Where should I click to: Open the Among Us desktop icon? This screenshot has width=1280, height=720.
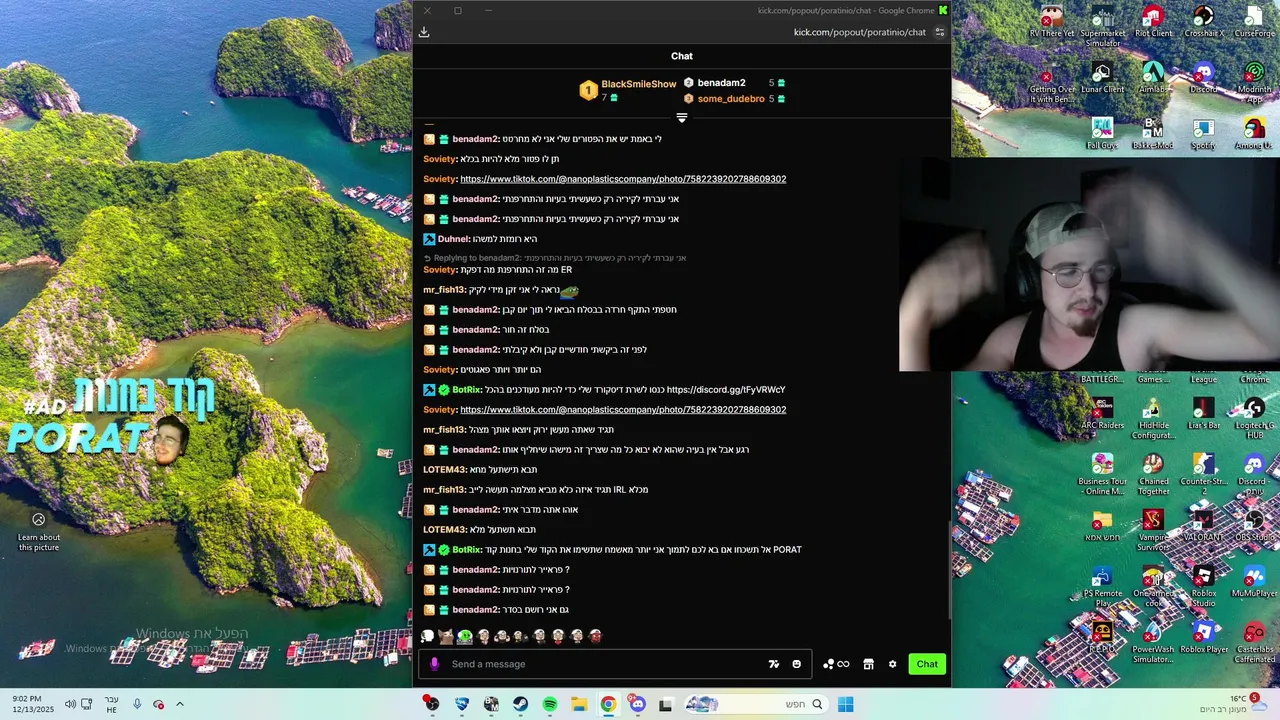1254,134
